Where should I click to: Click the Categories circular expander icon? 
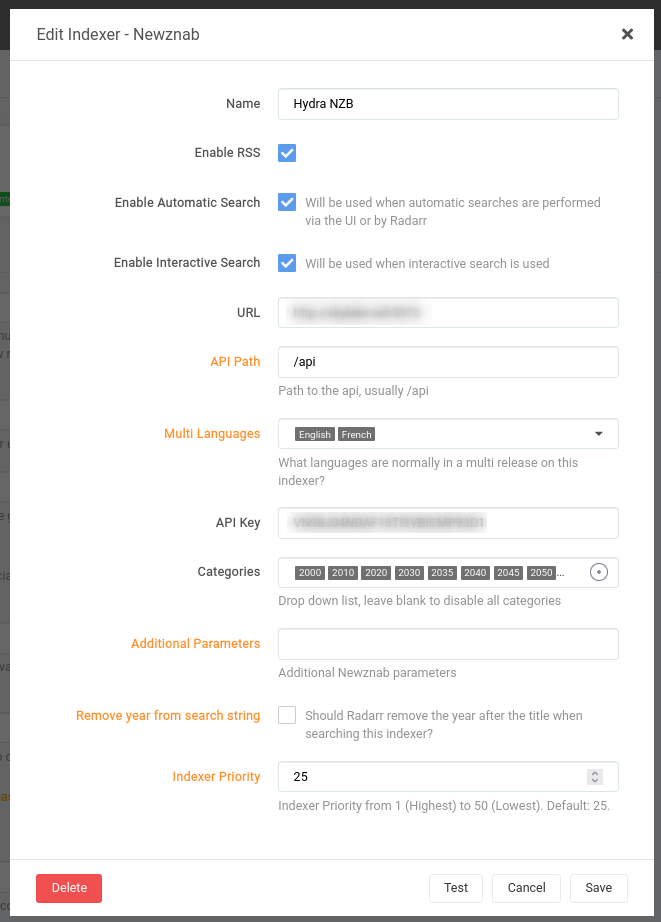(x=598, y=571)
